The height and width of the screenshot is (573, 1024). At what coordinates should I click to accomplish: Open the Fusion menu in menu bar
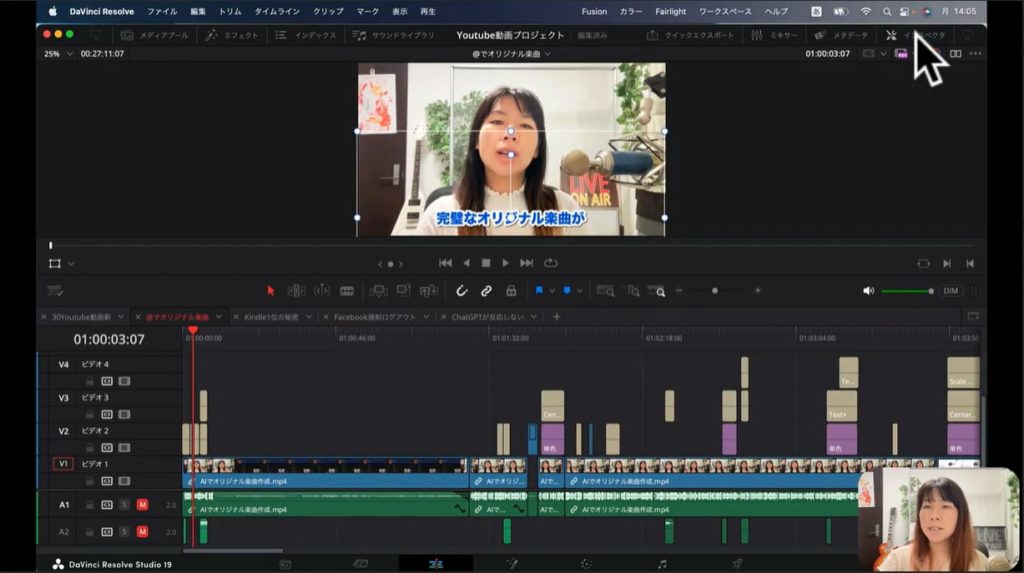(x=593, y=11)
